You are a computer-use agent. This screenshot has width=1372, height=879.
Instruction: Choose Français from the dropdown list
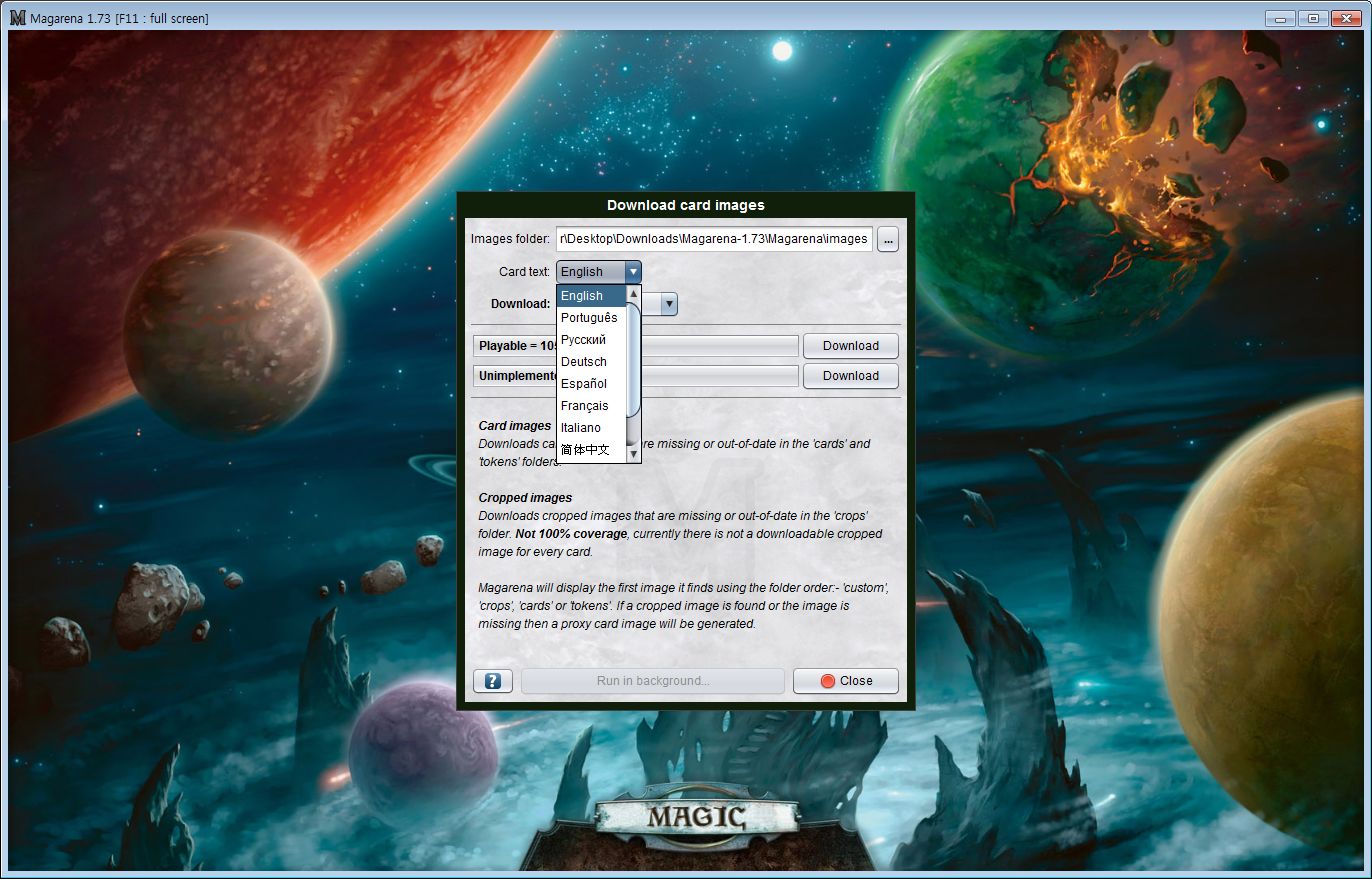pyautogui.click(x=590, y=406)
